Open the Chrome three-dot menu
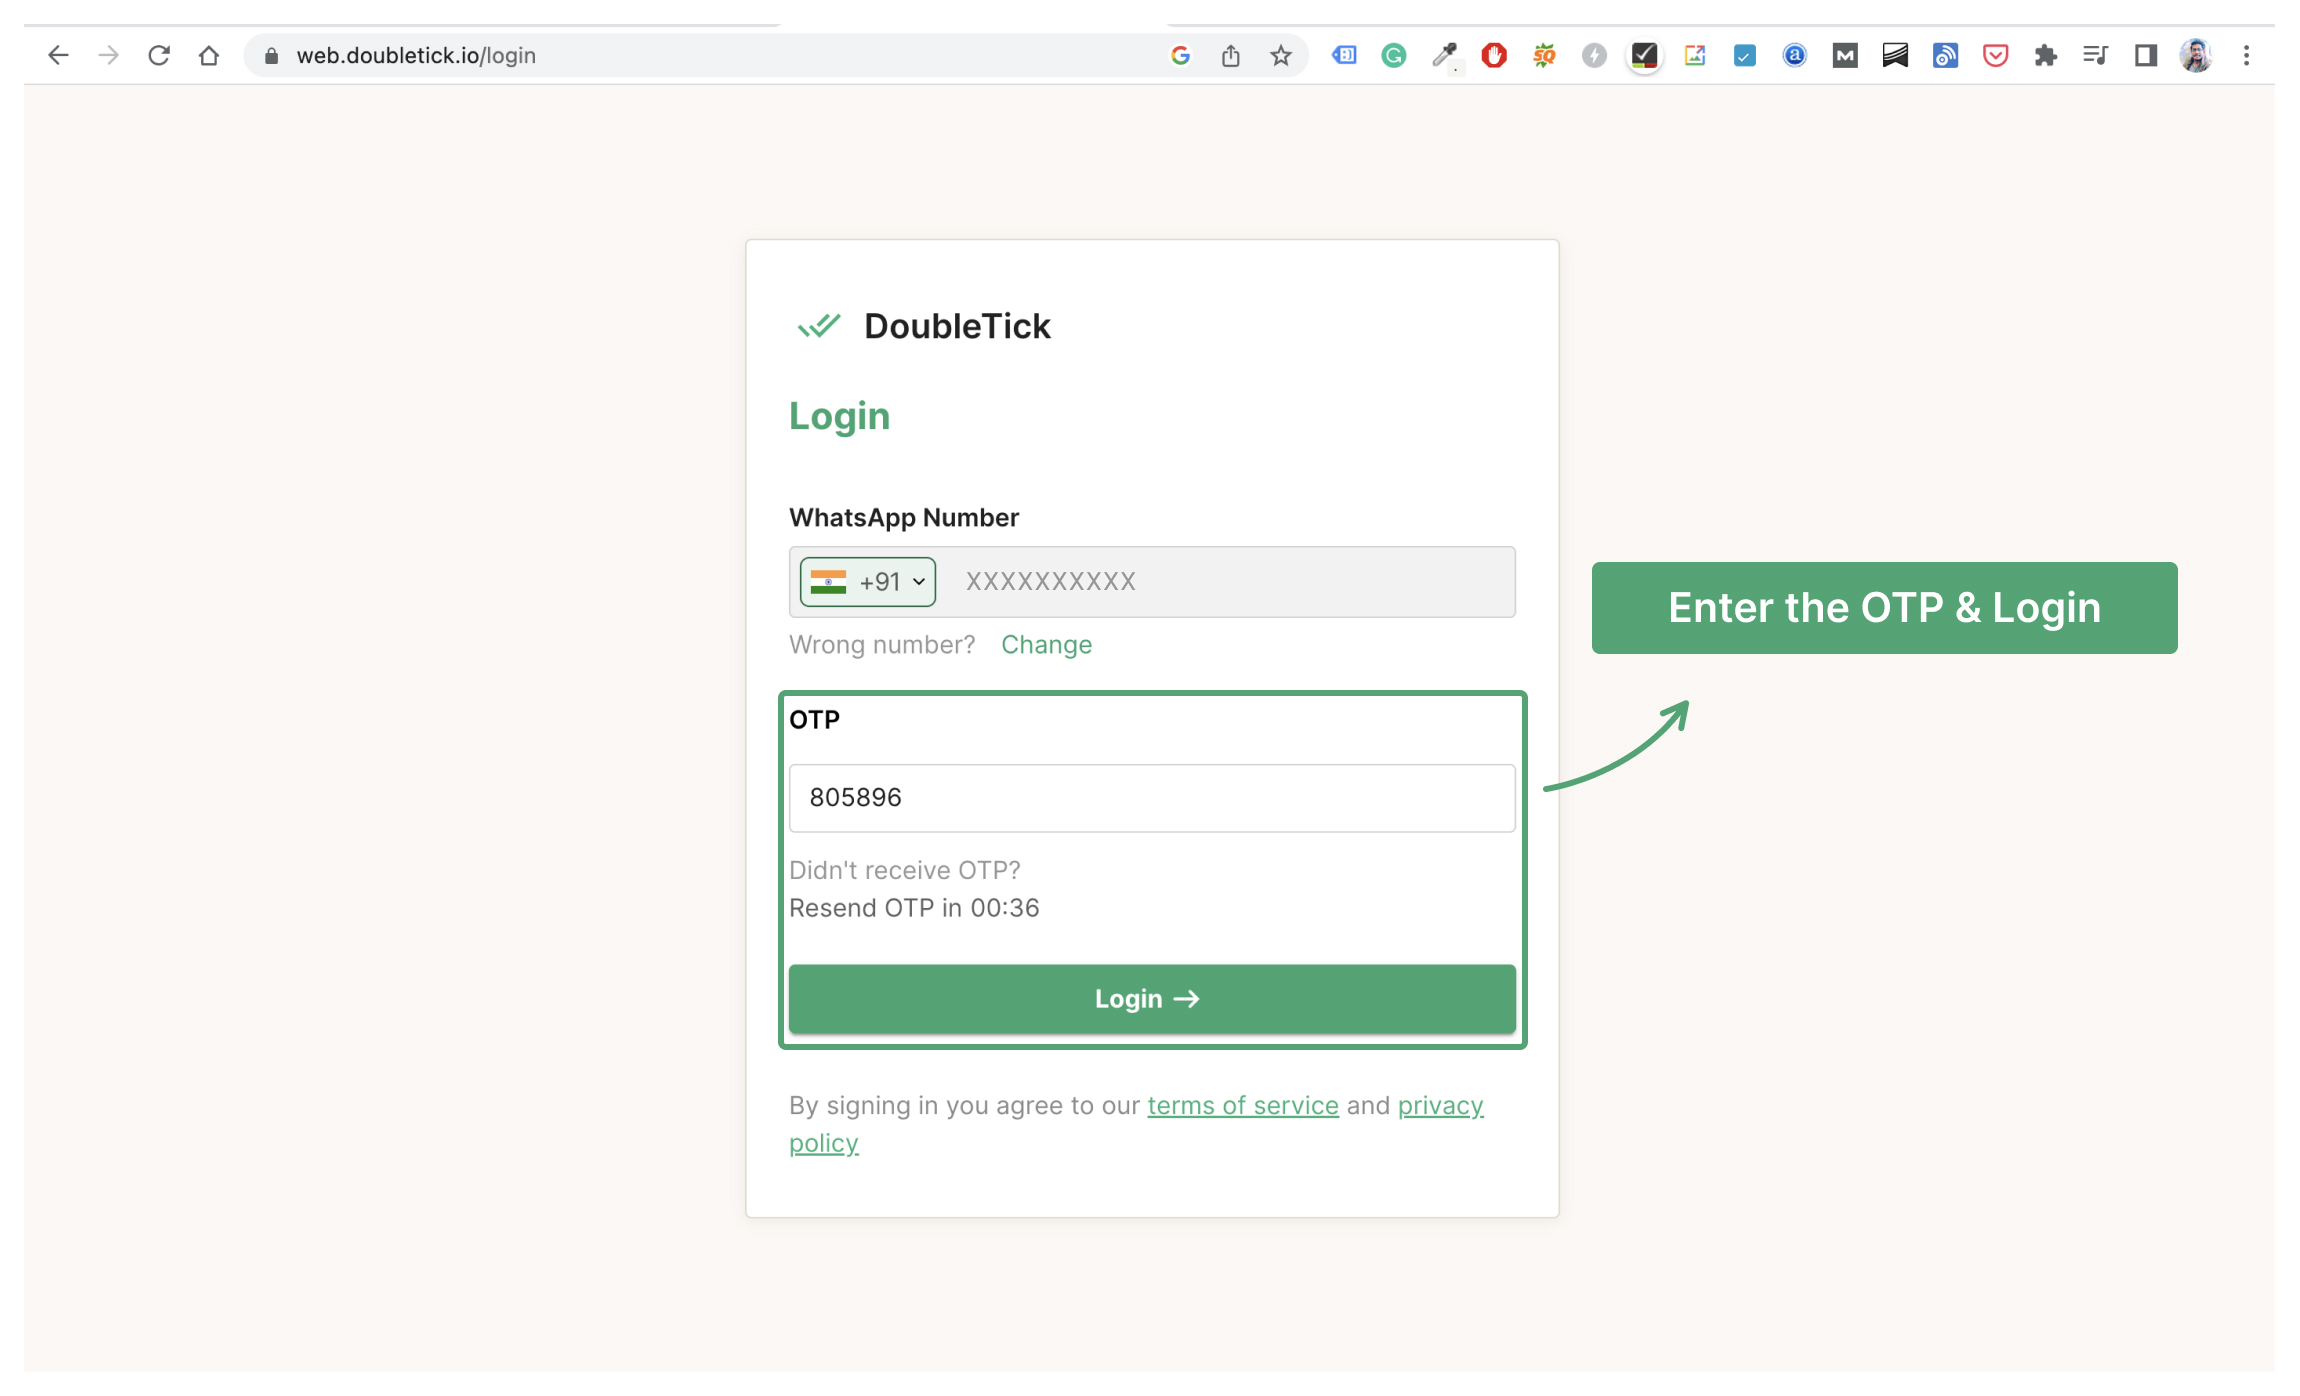The height and width of the screenshot is (1396, 2300). click(x=2246, y=55)
